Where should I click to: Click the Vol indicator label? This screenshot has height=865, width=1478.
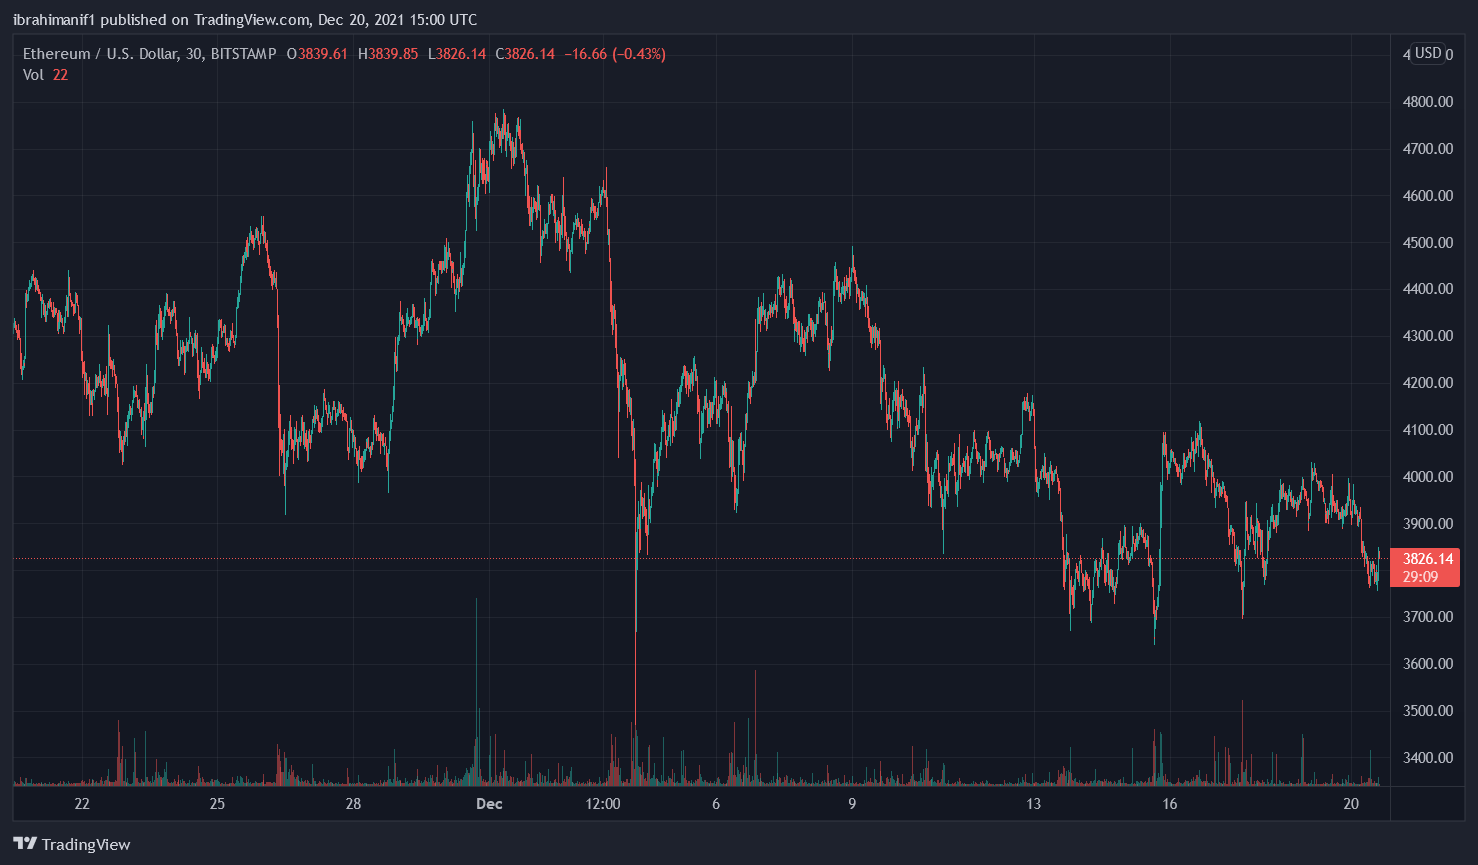click(x=33, y=75)
